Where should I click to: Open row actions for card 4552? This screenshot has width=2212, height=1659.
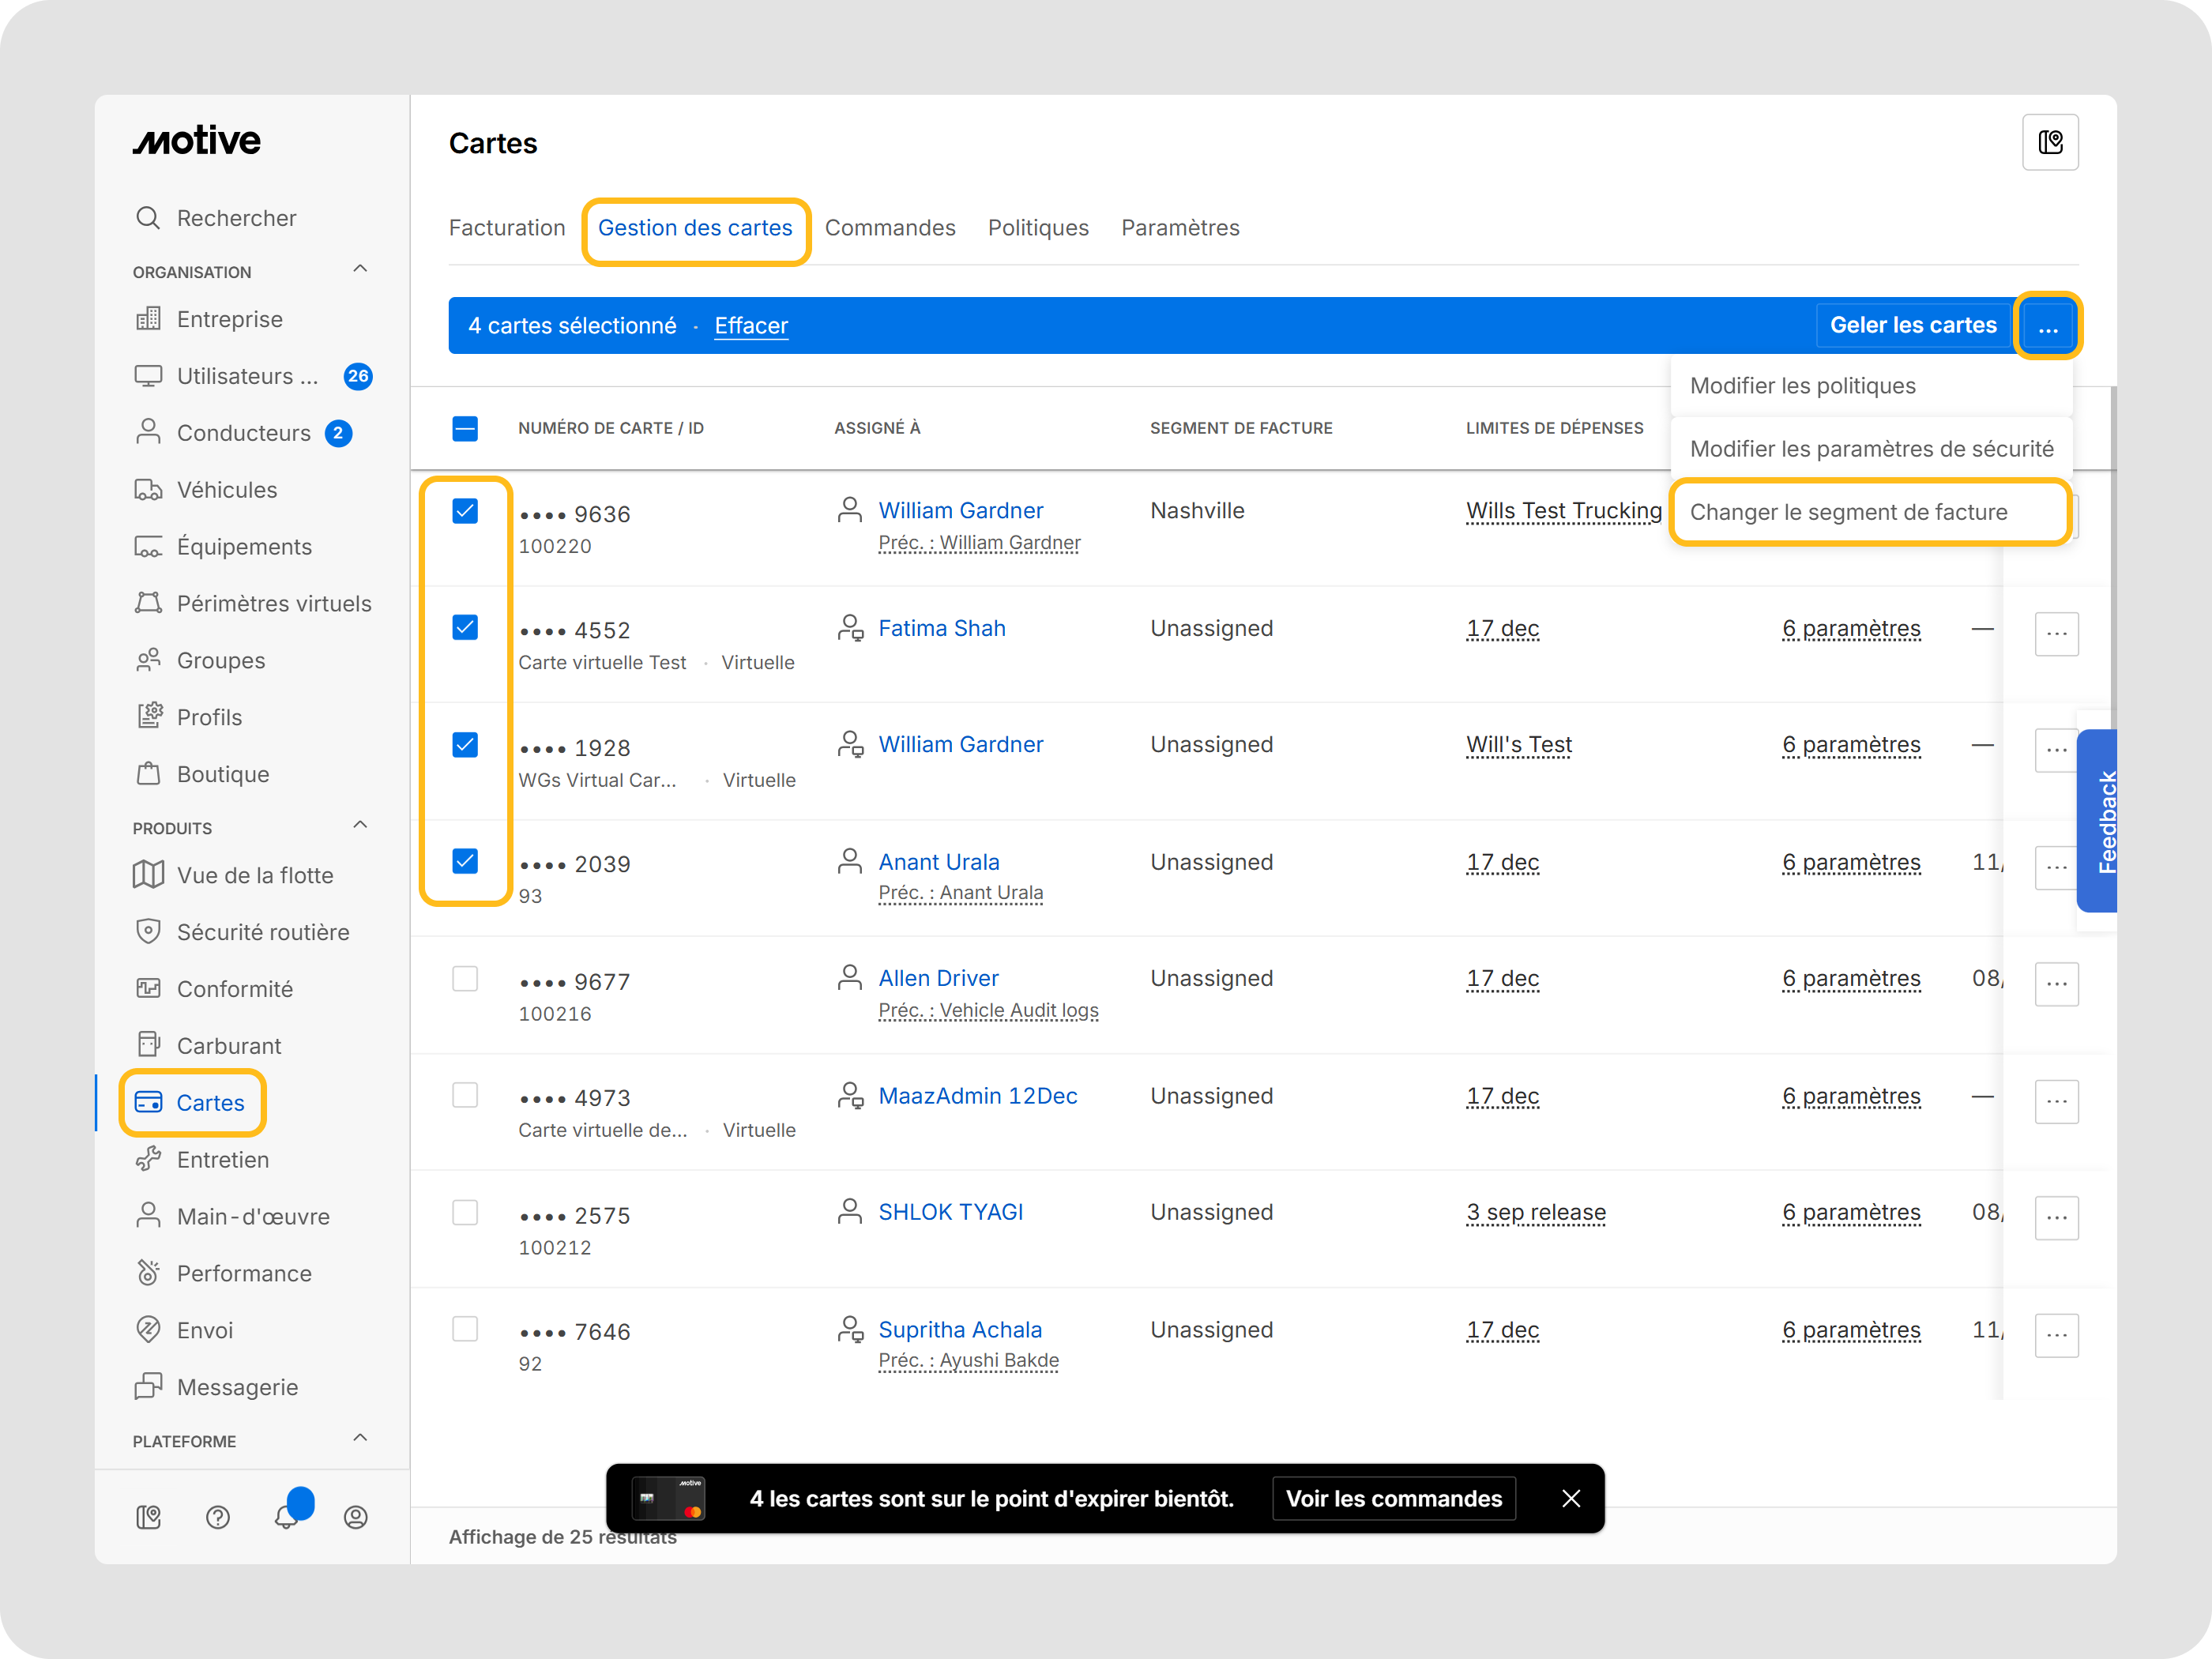tap(2056, 634)
